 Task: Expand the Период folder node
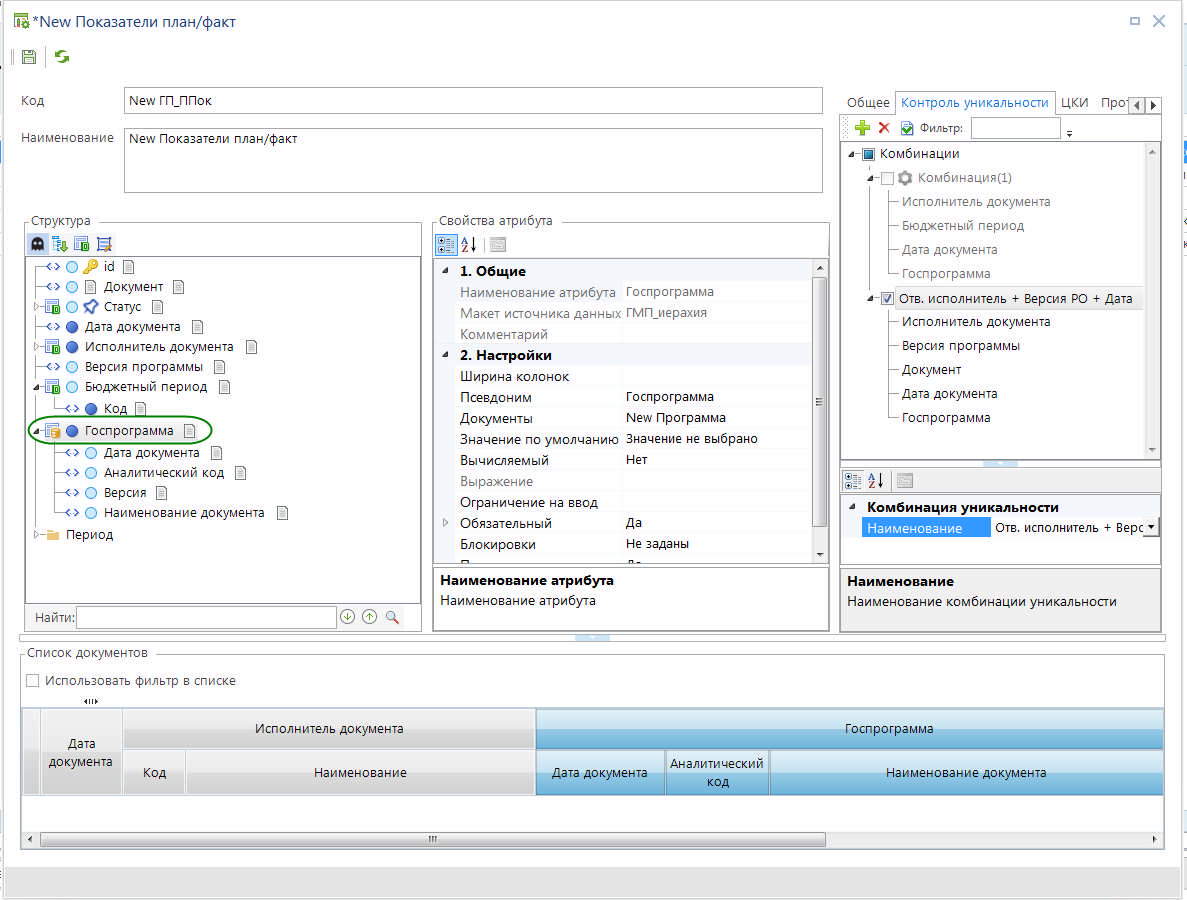(x=37, y=535)
